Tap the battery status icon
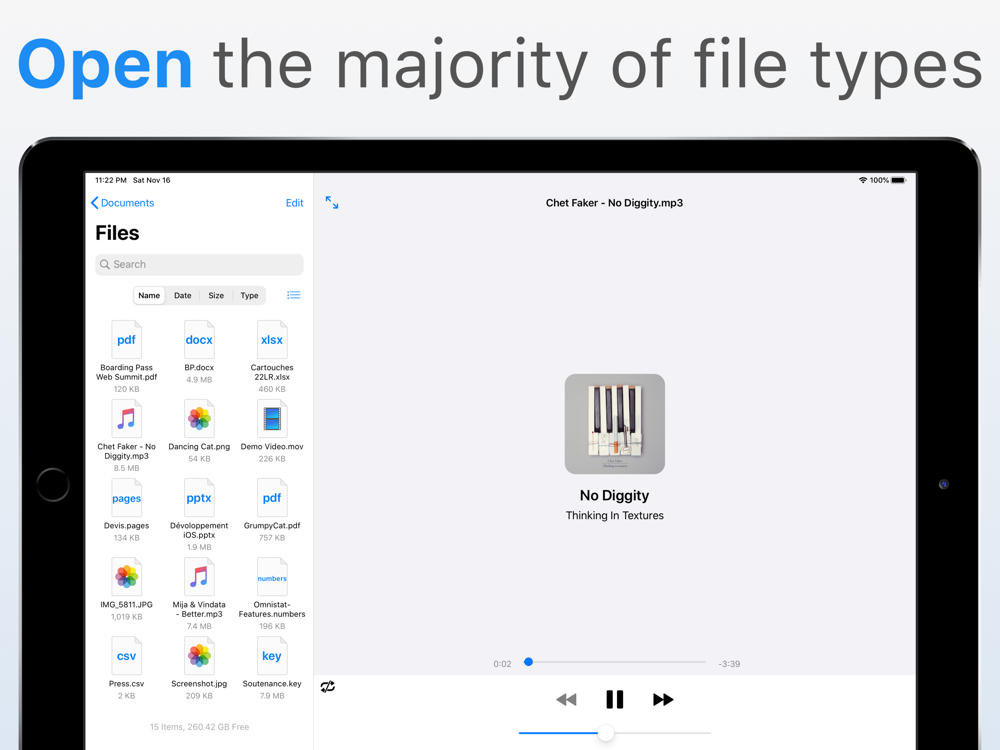 [899, 180]
